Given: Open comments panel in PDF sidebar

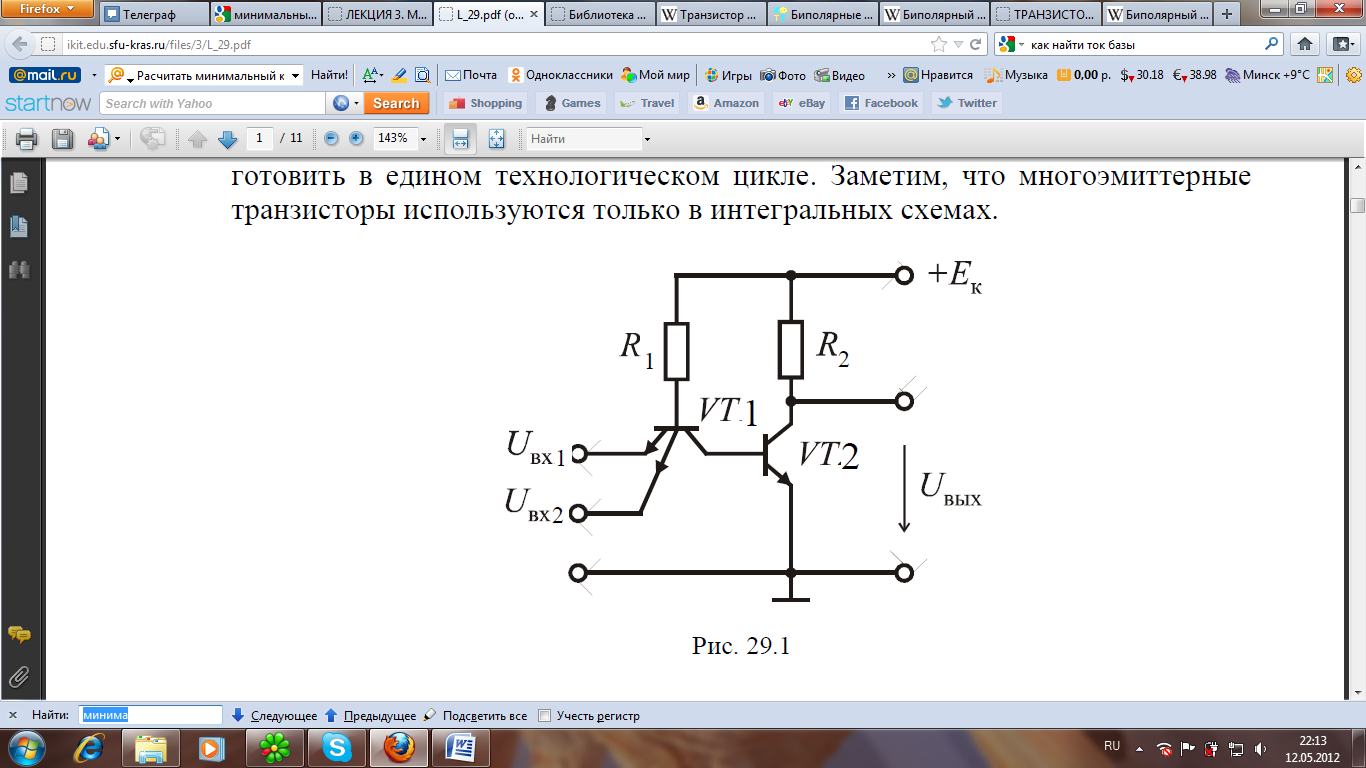Looking at the screenshot, I should [x=19, y=634].
